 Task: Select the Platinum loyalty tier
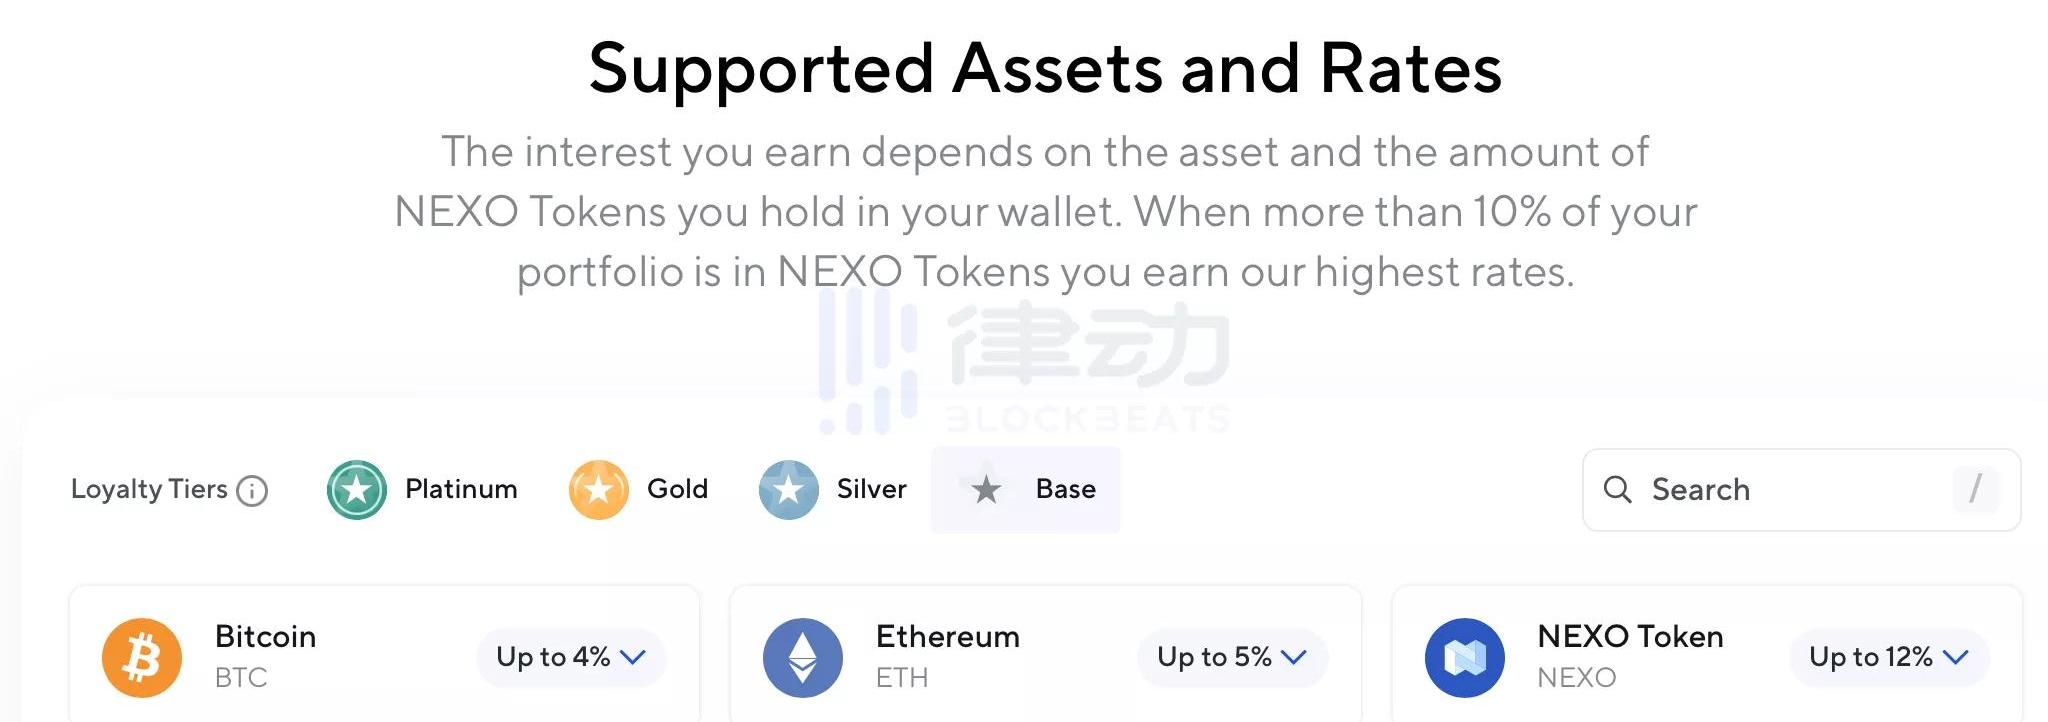(x=461, y=489)
